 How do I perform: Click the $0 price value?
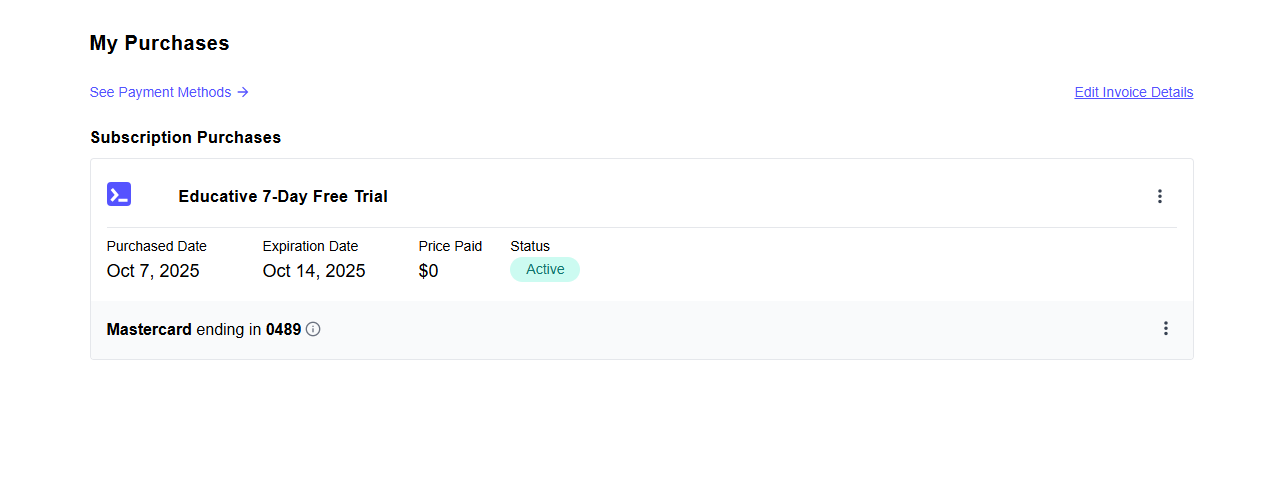[x=428, y=271]
